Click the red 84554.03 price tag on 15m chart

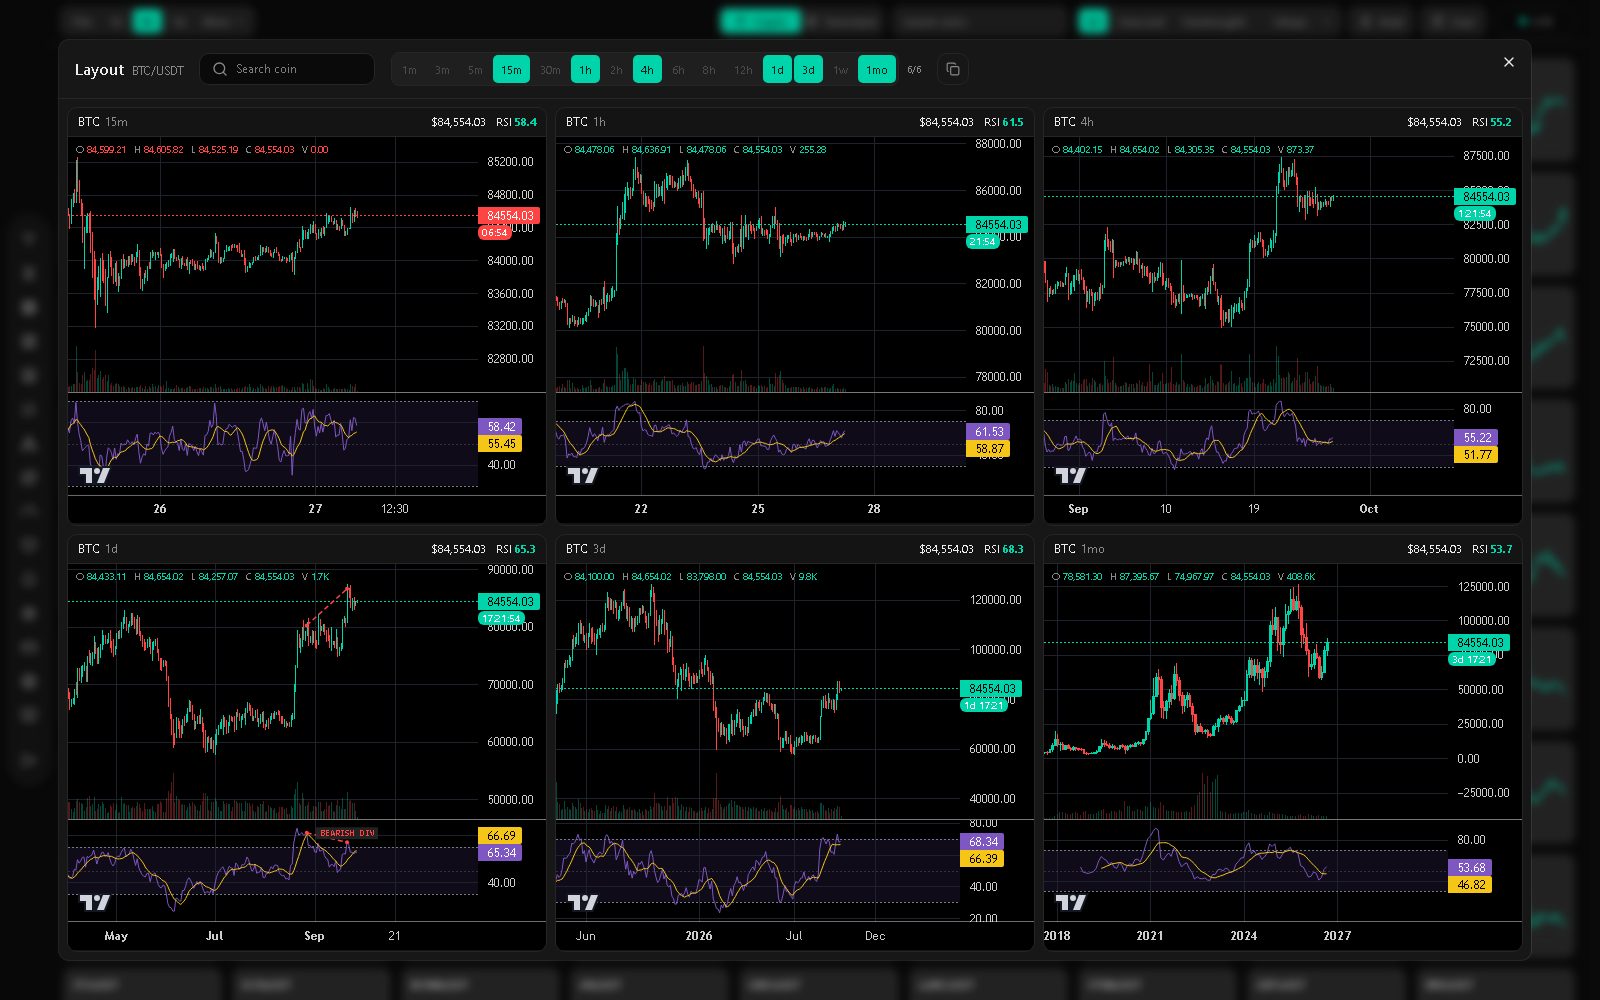pyautogui.click(x=510, y=215)
